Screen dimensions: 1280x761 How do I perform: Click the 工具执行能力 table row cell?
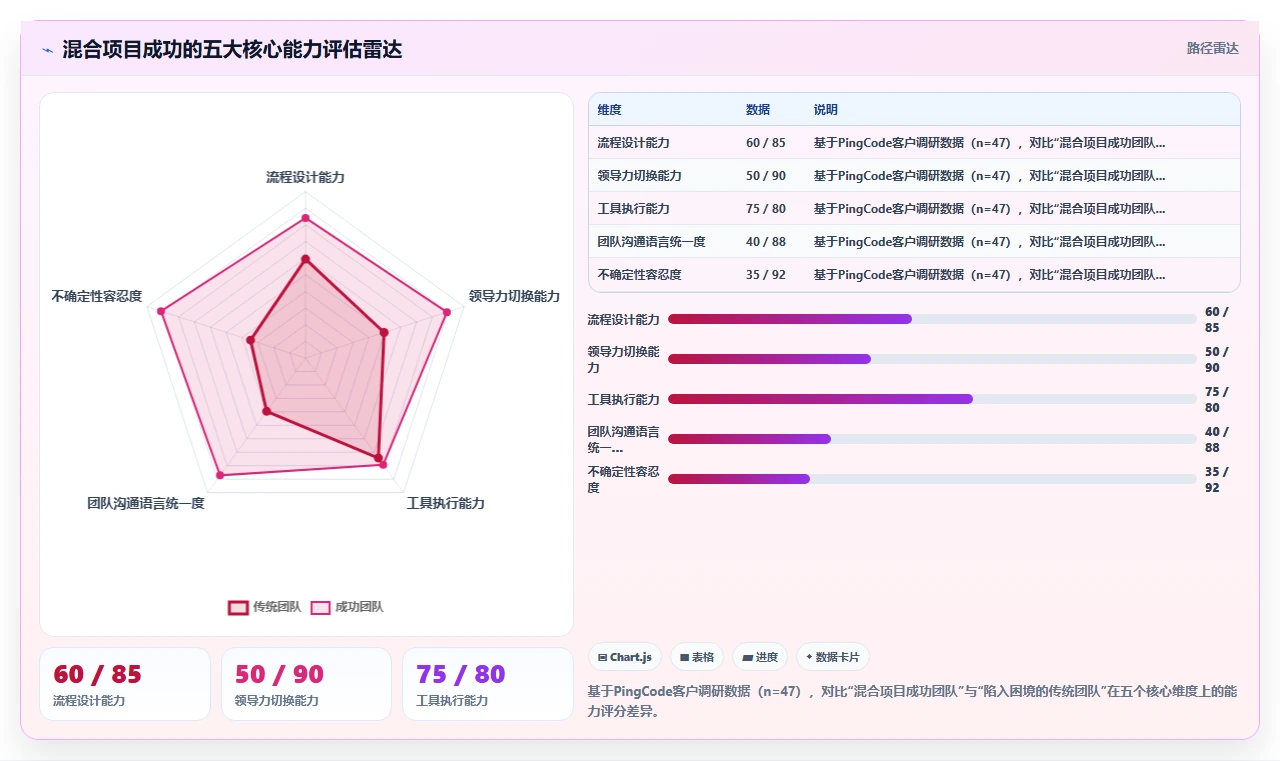click(634, 209)
